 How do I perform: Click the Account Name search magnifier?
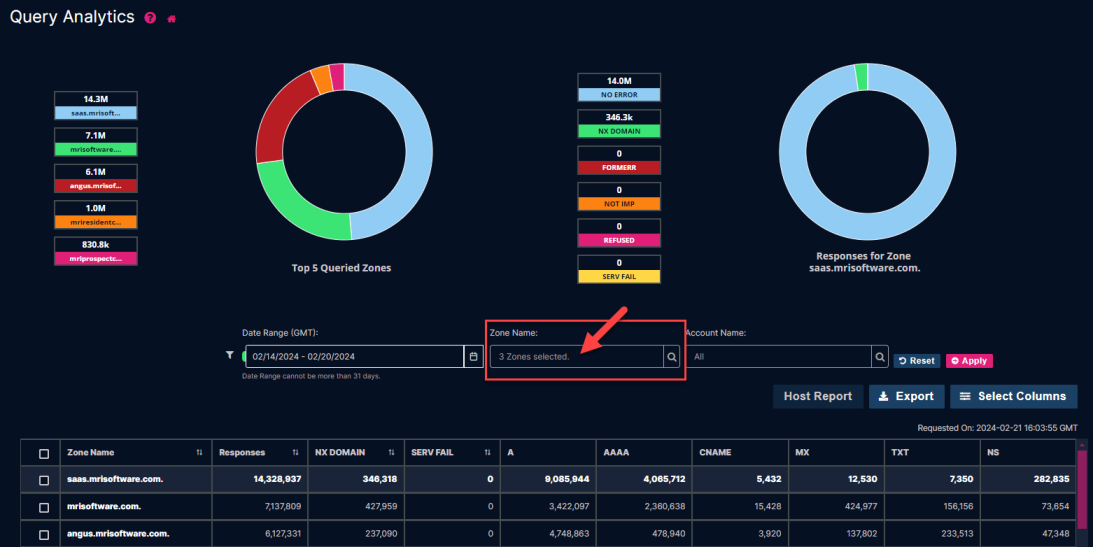pos(880,357)
